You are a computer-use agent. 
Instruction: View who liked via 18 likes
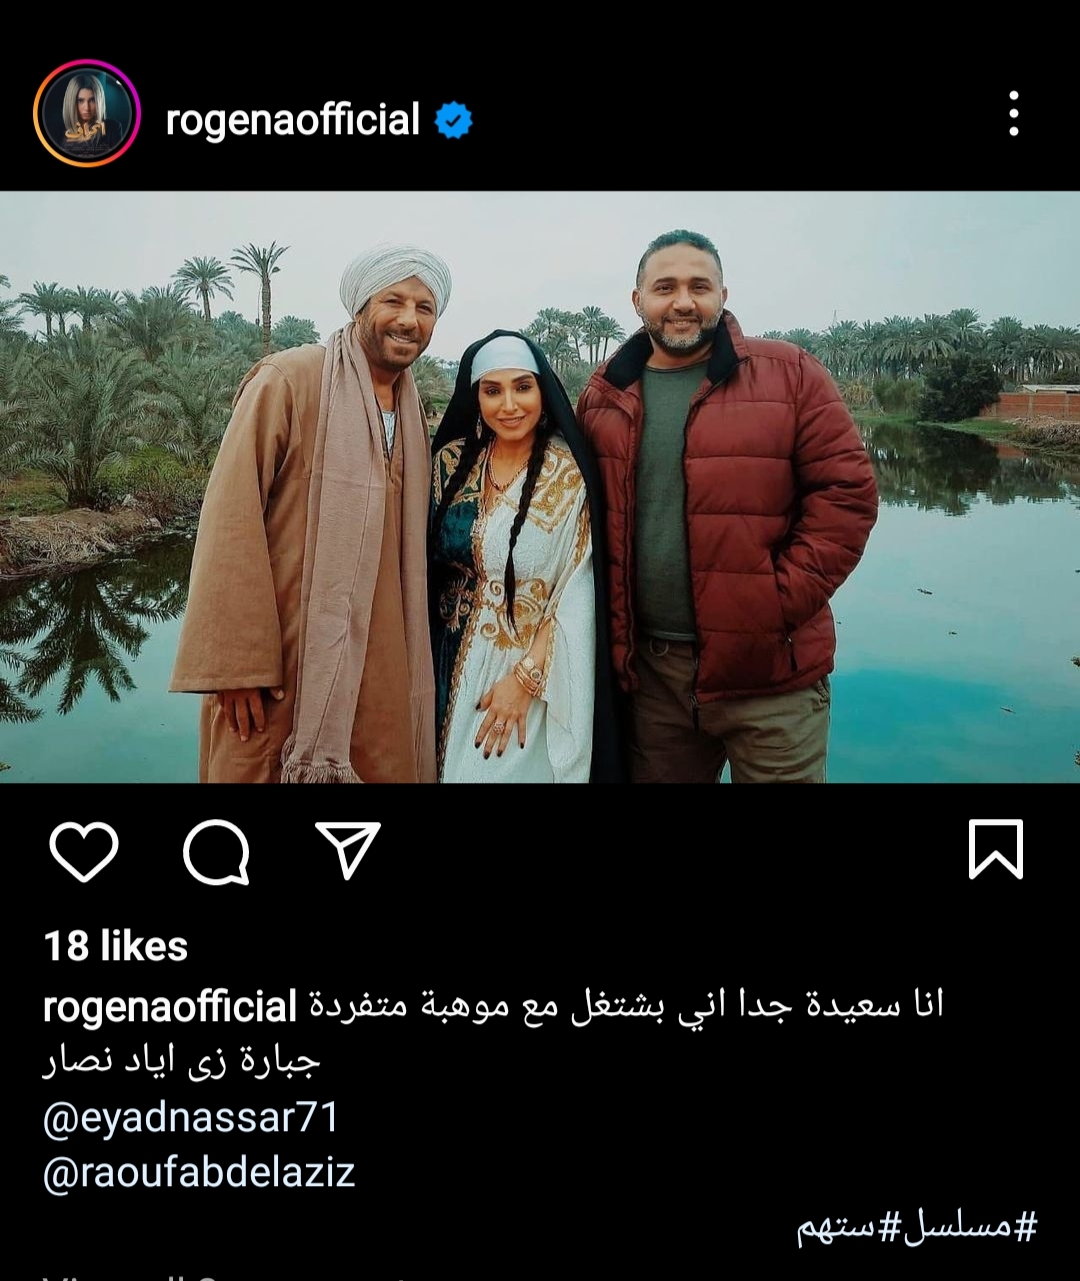pos(116,946)
